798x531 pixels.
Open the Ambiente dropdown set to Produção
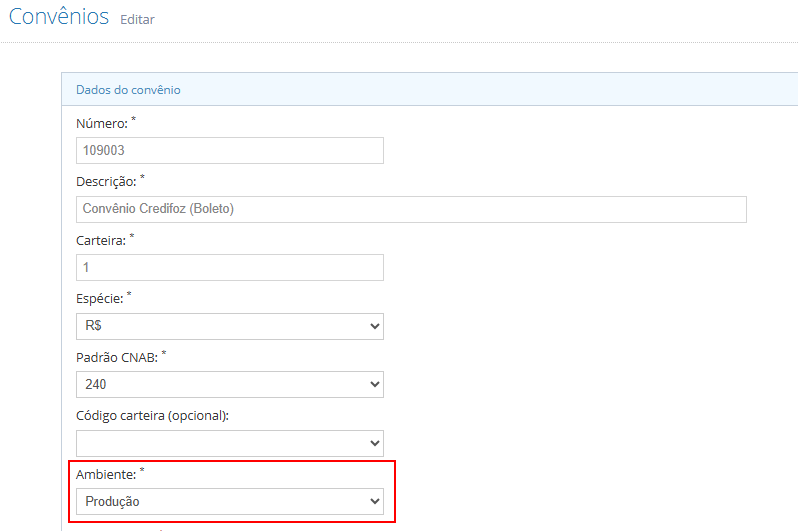pos(230,501)
